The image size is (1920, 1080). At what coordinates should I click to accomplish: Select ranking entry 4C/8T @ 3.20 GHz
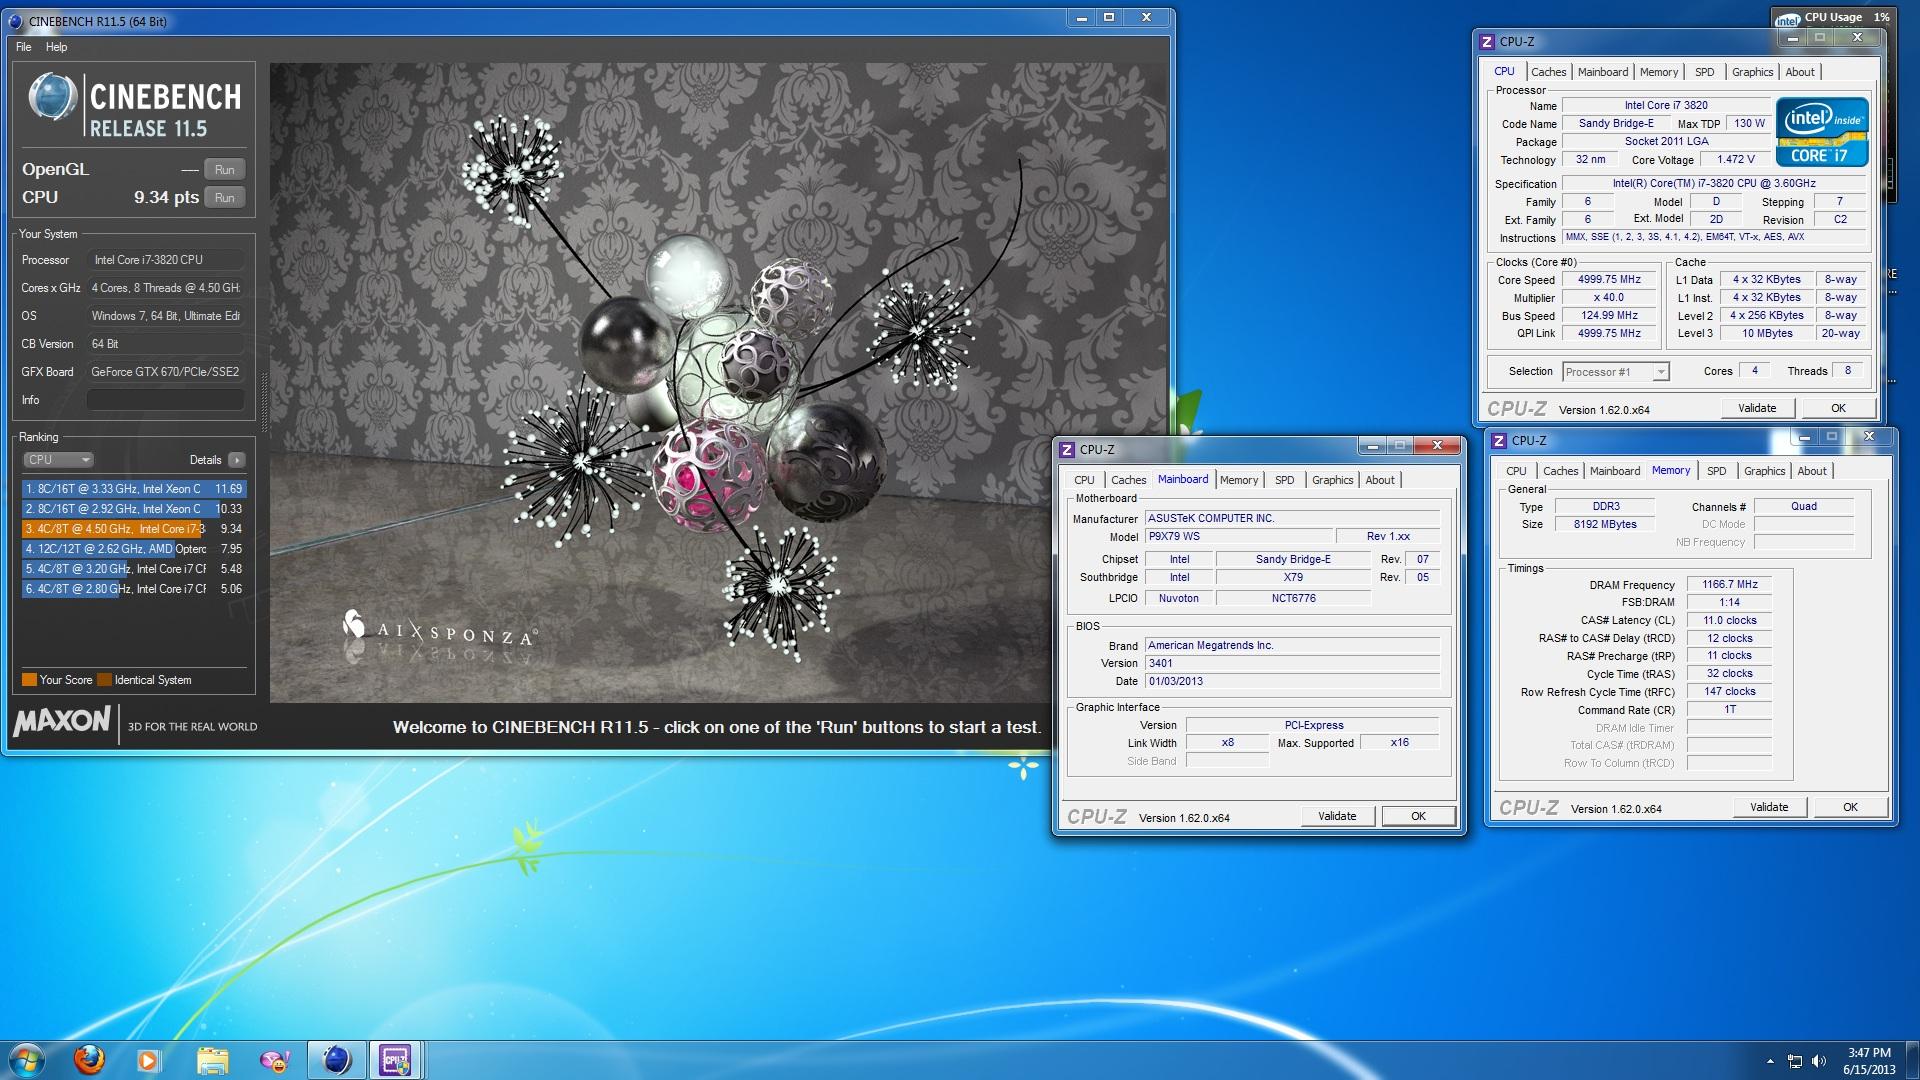pyautogui.click(x=134, y=569)
